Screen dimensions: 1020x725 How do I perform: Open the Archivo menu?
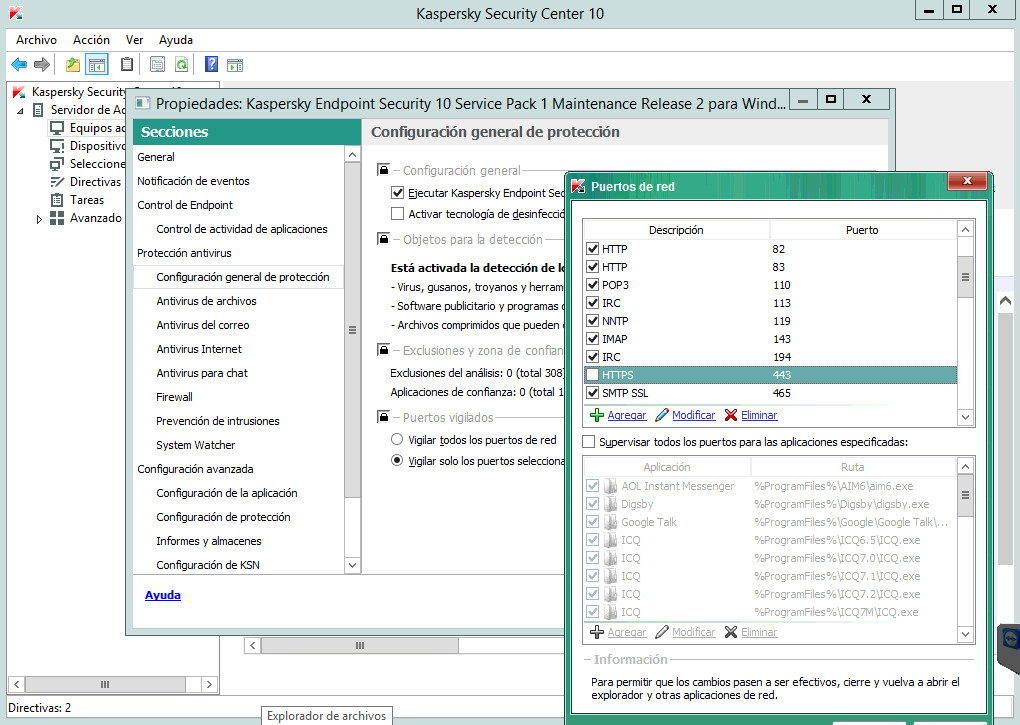pyautogui.click(x=36, y=40)
